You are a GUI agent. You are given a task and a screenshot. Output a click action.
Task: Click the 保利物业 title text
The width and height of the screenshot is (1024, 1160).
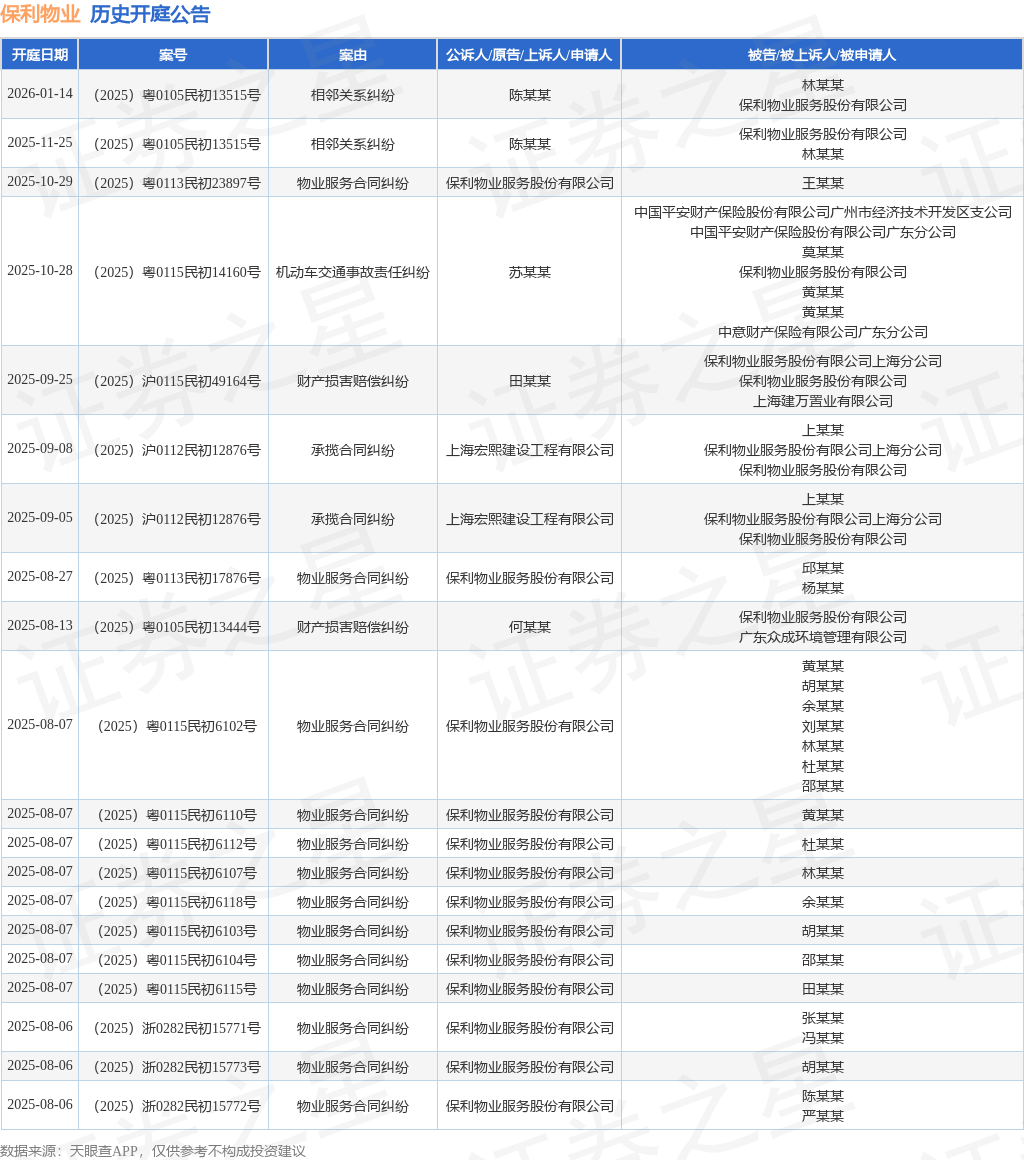40,14
